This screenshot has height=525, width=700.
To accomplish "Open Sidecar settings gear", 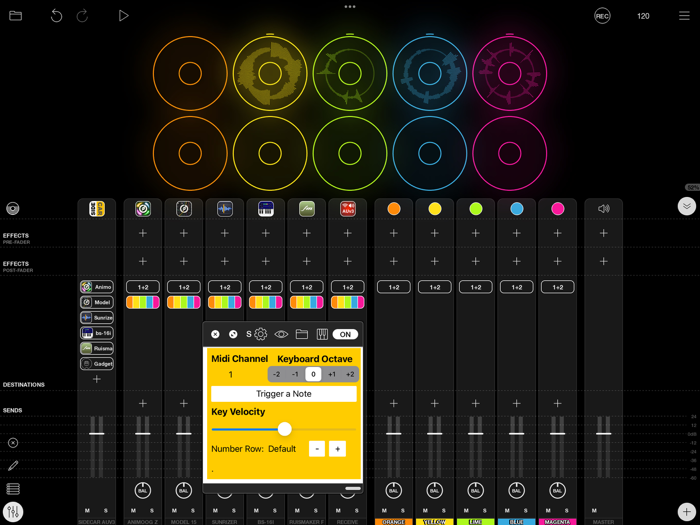I will (x=261, y=334).
